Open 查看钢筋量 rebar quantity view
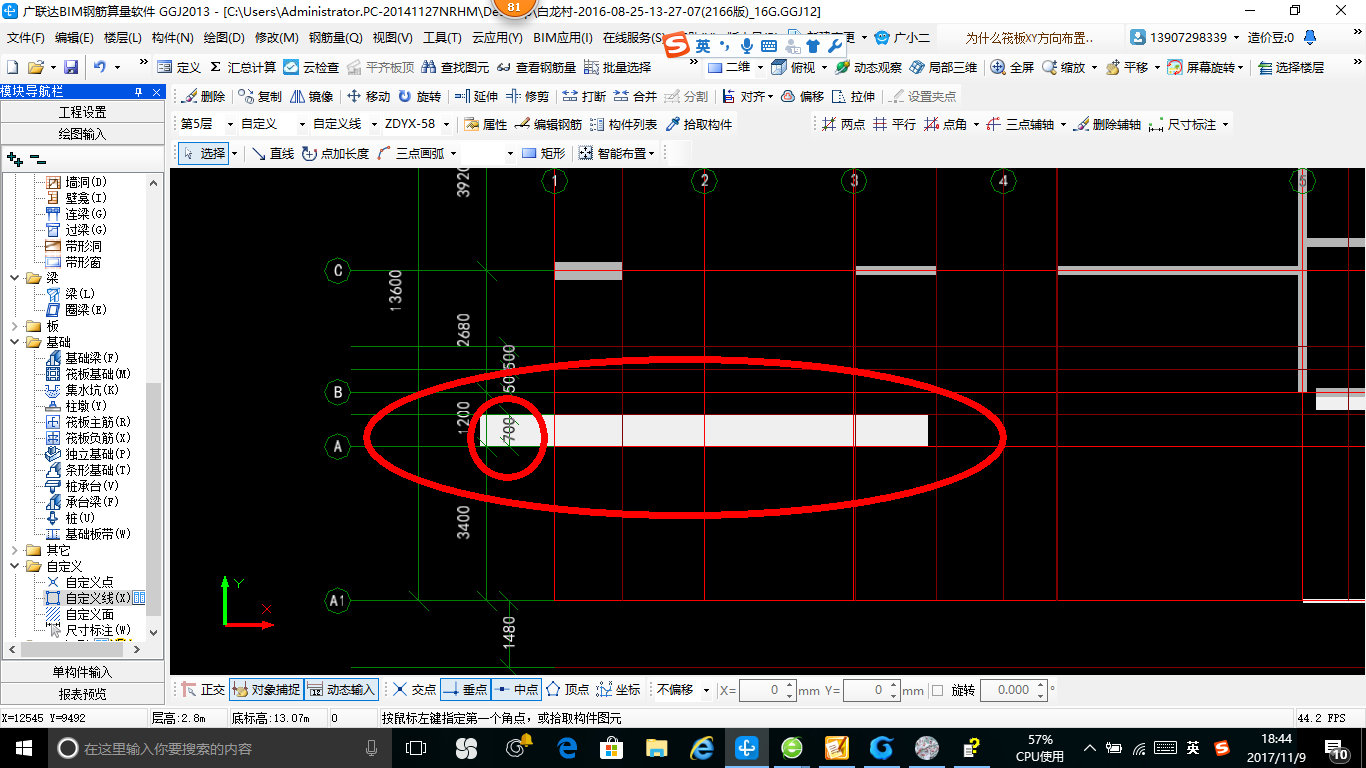The image size is (1366, 768). tap(536, 67)
